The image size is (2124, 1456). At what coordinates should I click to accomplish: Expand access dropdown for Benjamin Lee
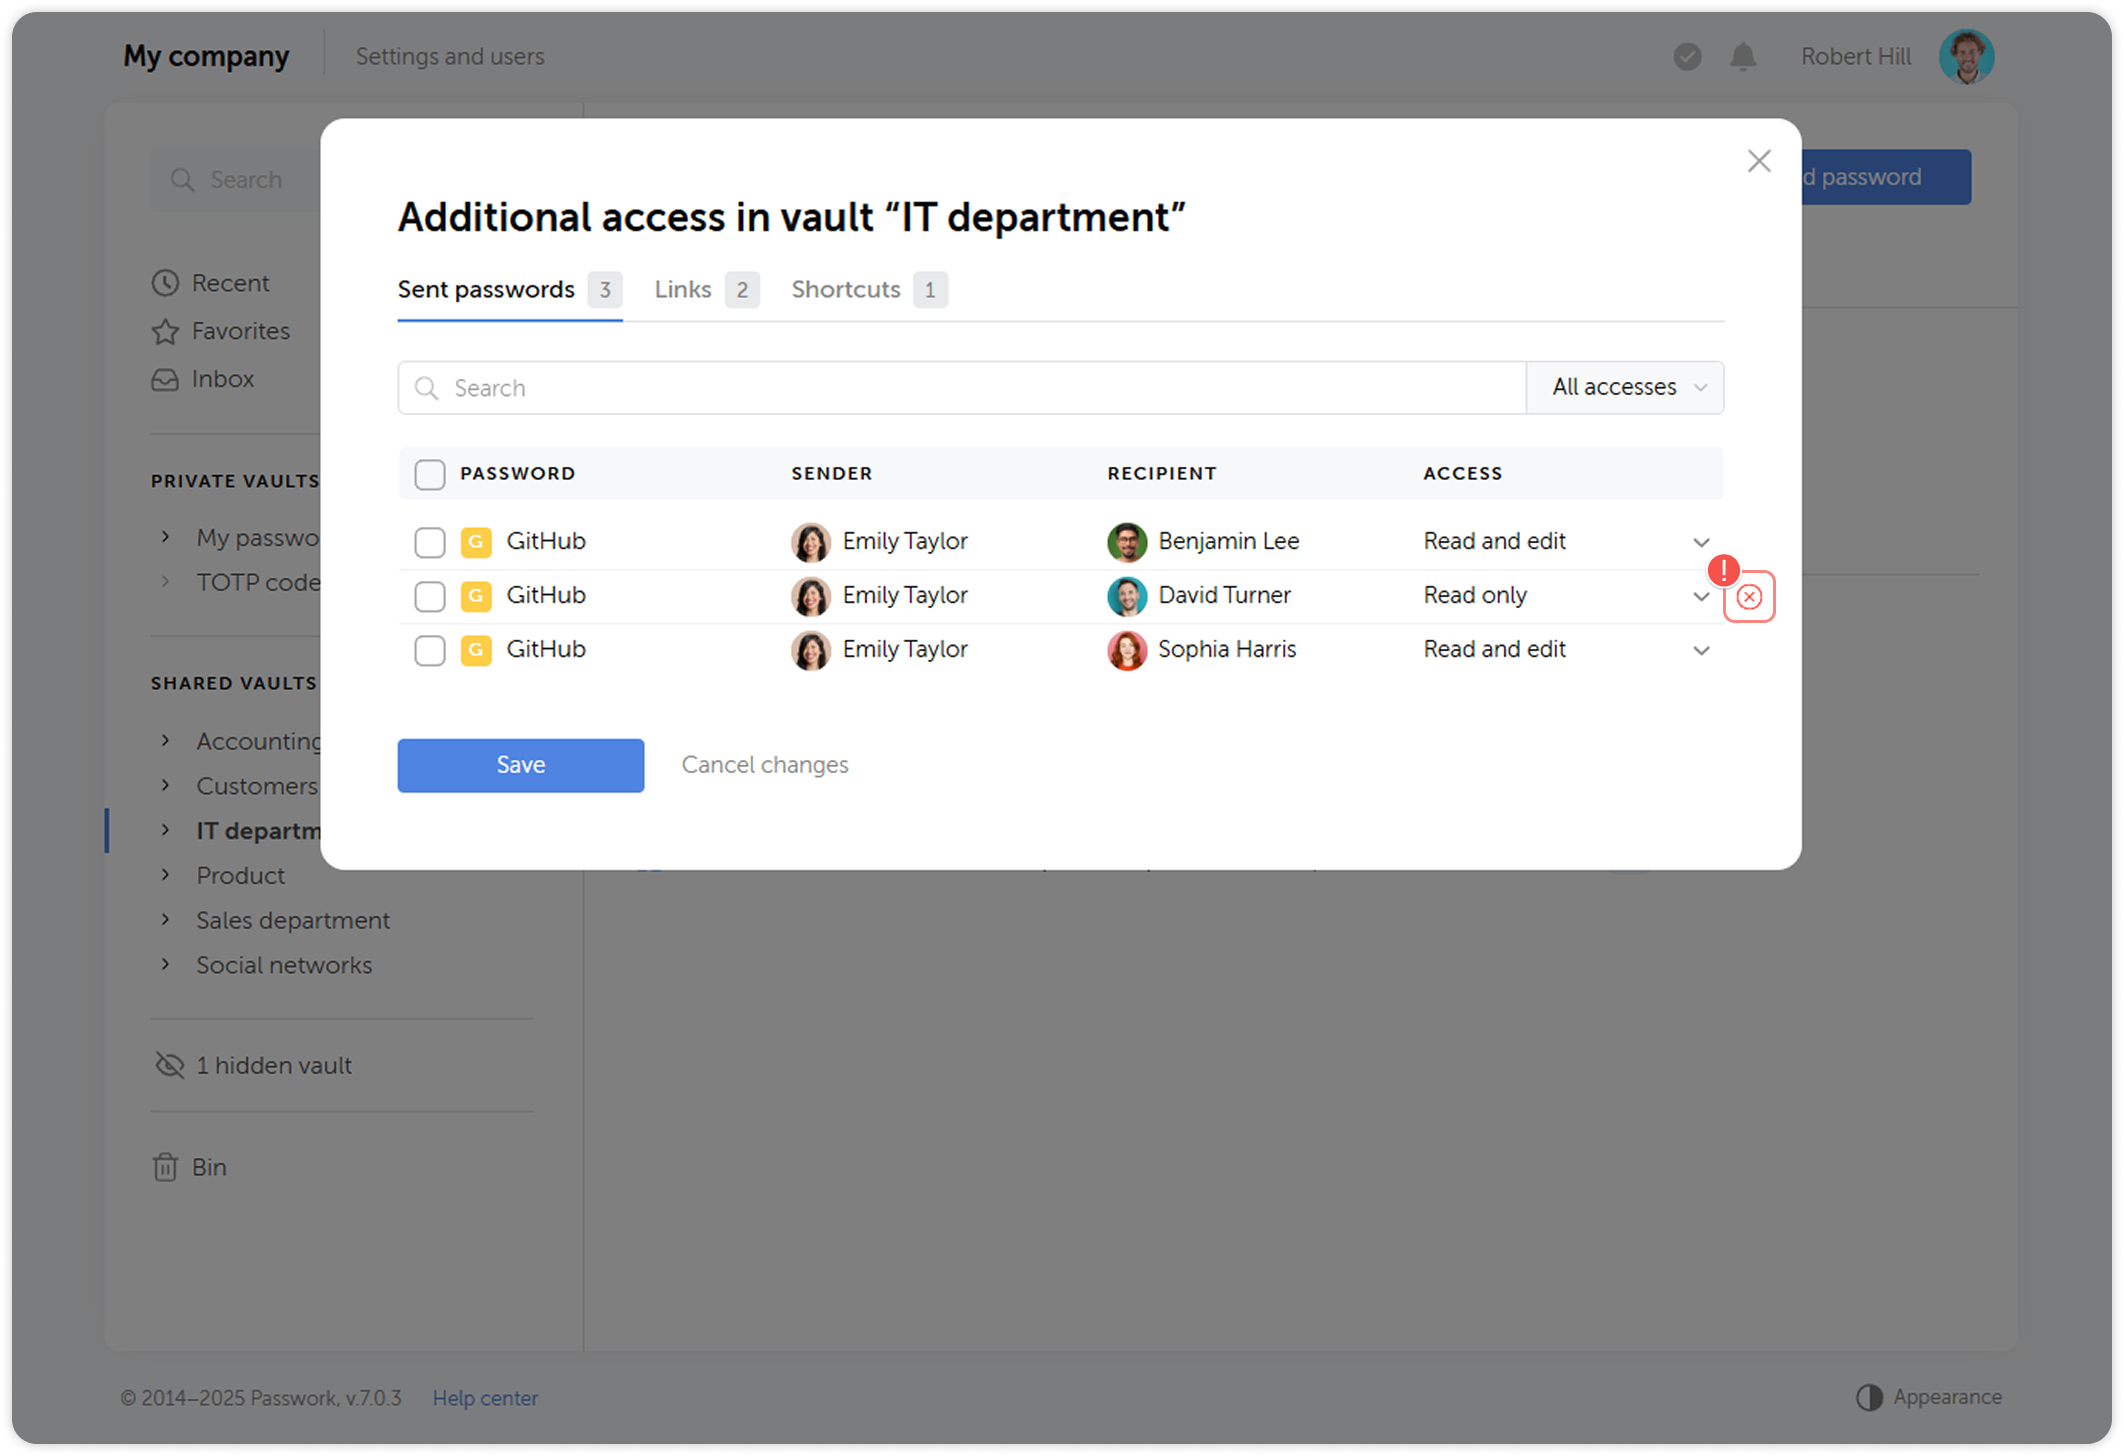point(1700,542)
